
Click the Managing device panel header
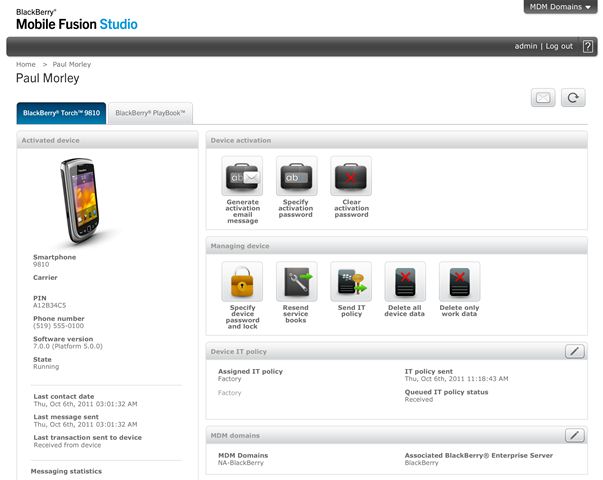396,246
